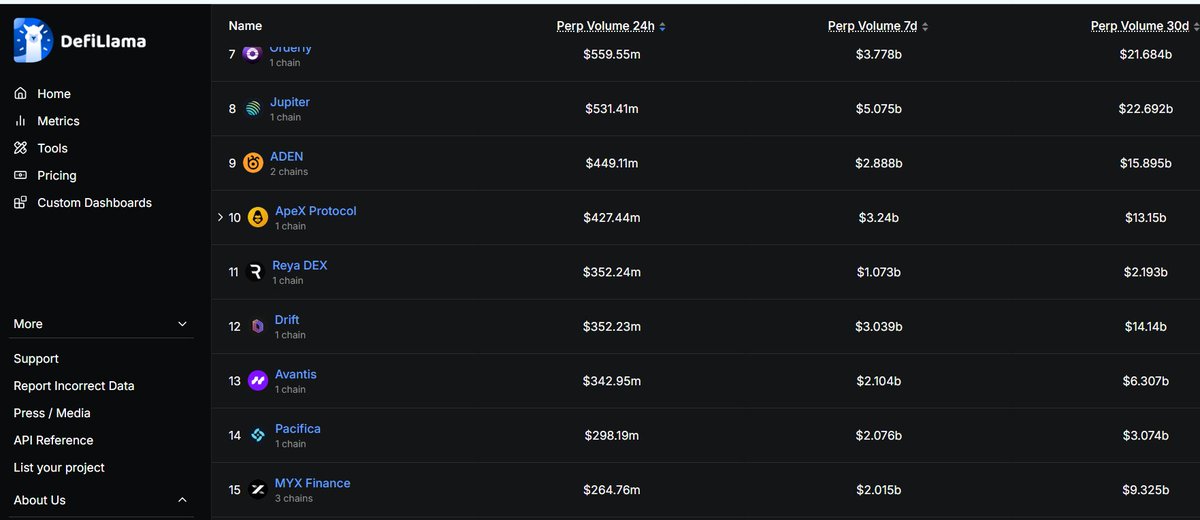
Task: Open API Reference link
Action: [53, 440]
